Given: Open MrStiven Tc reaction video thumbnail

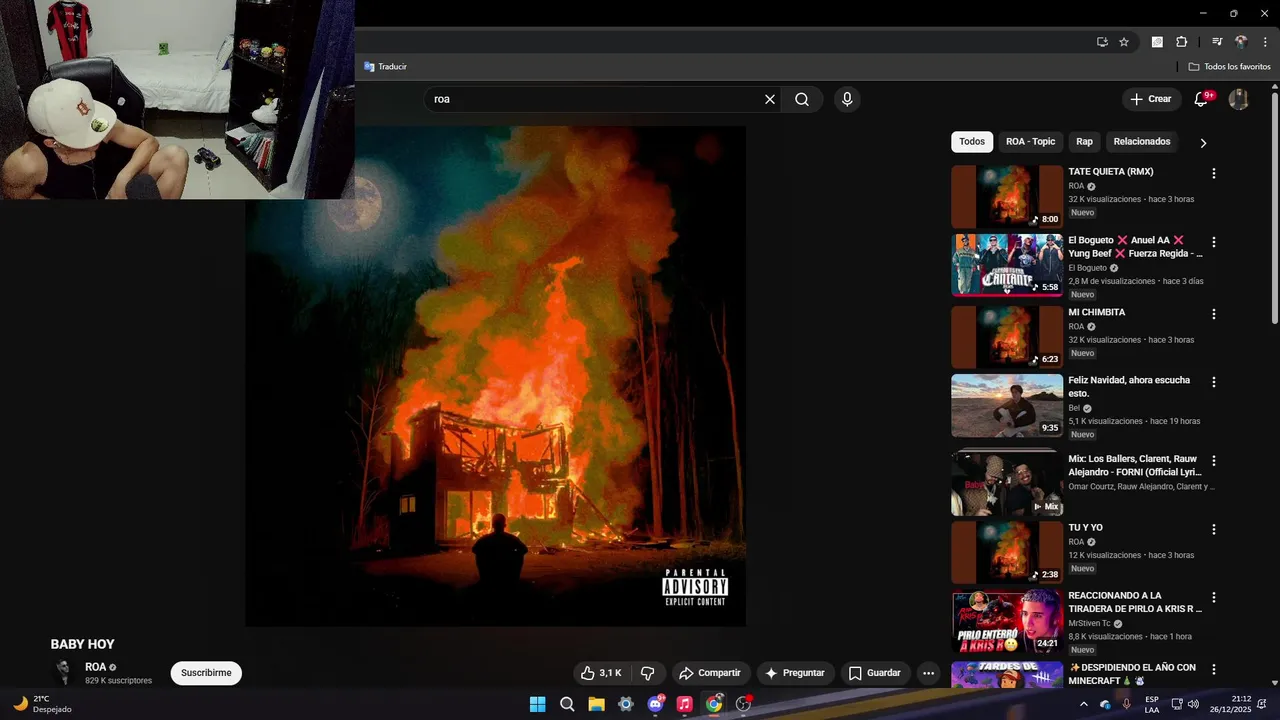Looking at the screenshot, I should (1007, 621).
